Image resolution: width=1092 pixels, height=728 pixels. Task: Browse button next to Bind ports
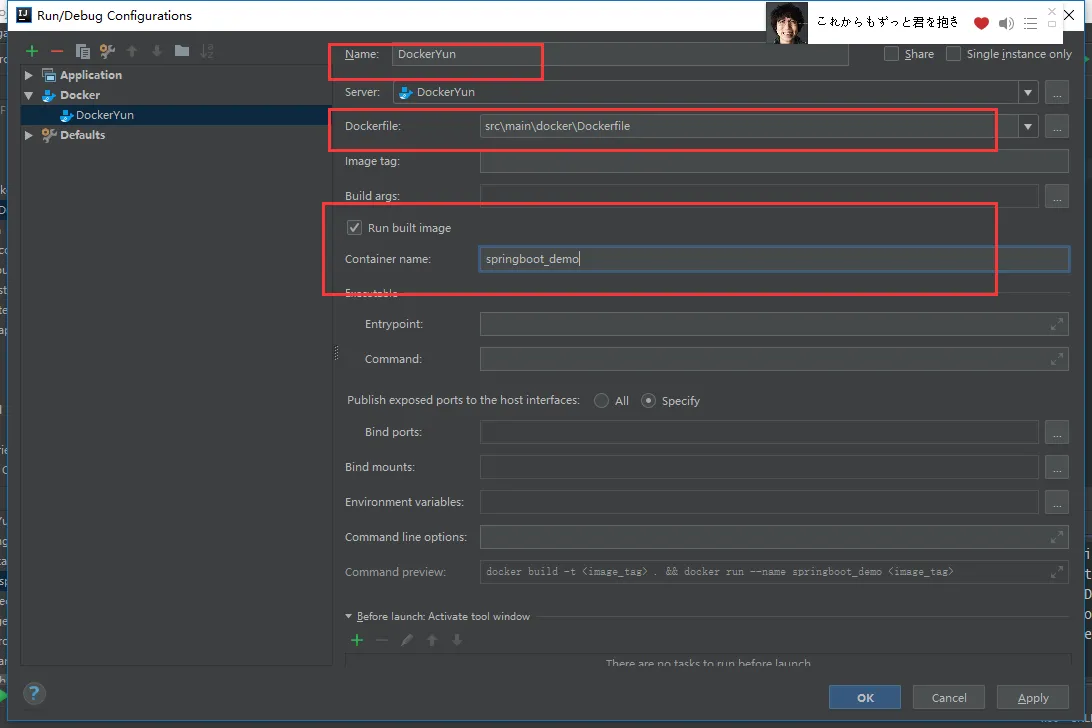click(1057, 432)
